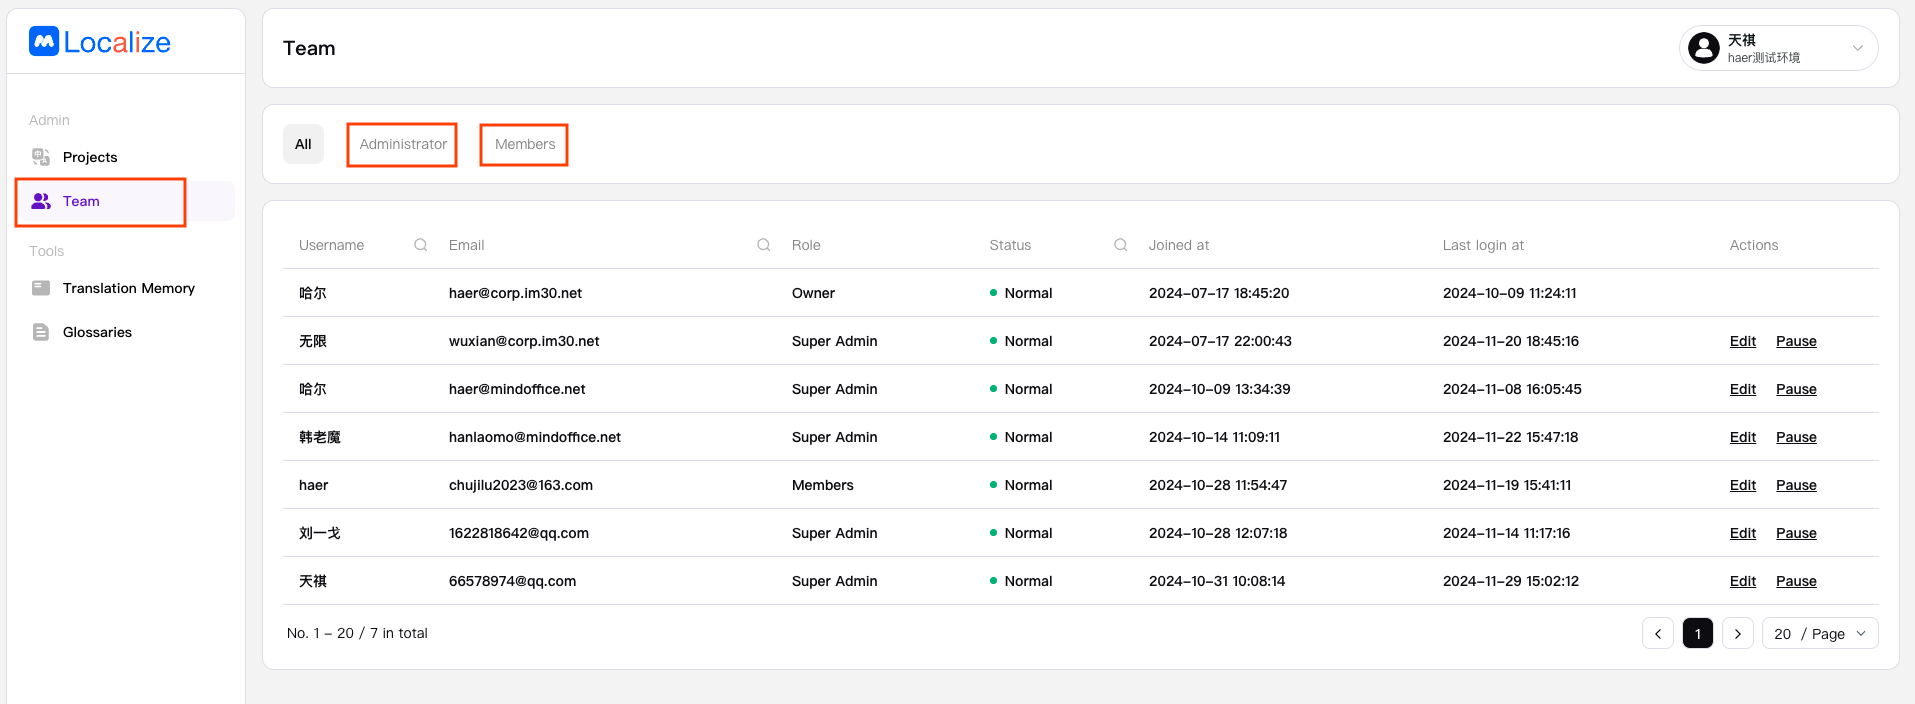1915x704 pixels.
Task: Click the Localize logo icon
Action: pyautogui.click(x=44, y=42)
